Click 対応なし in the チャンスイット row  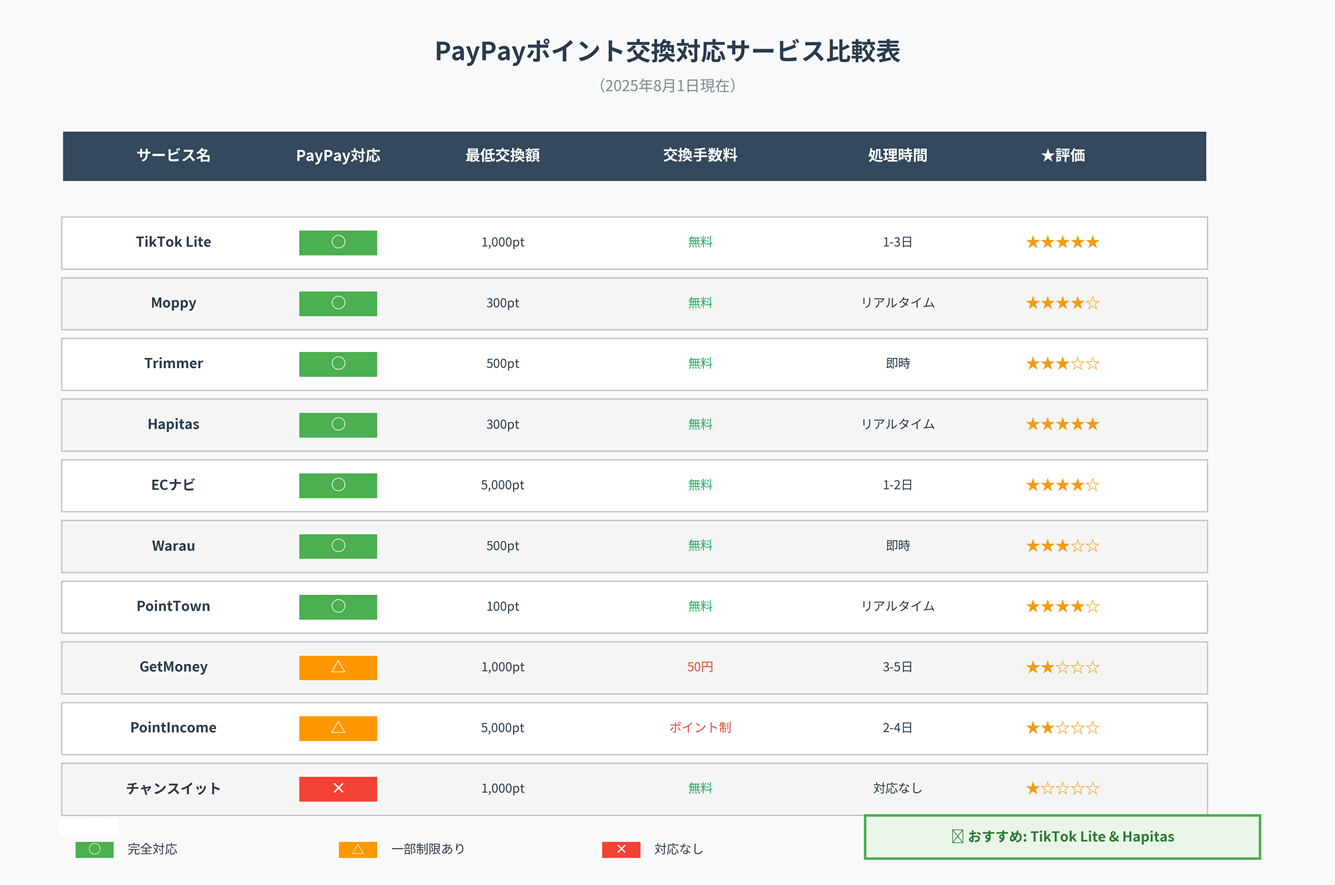click(x=898, y=788)
